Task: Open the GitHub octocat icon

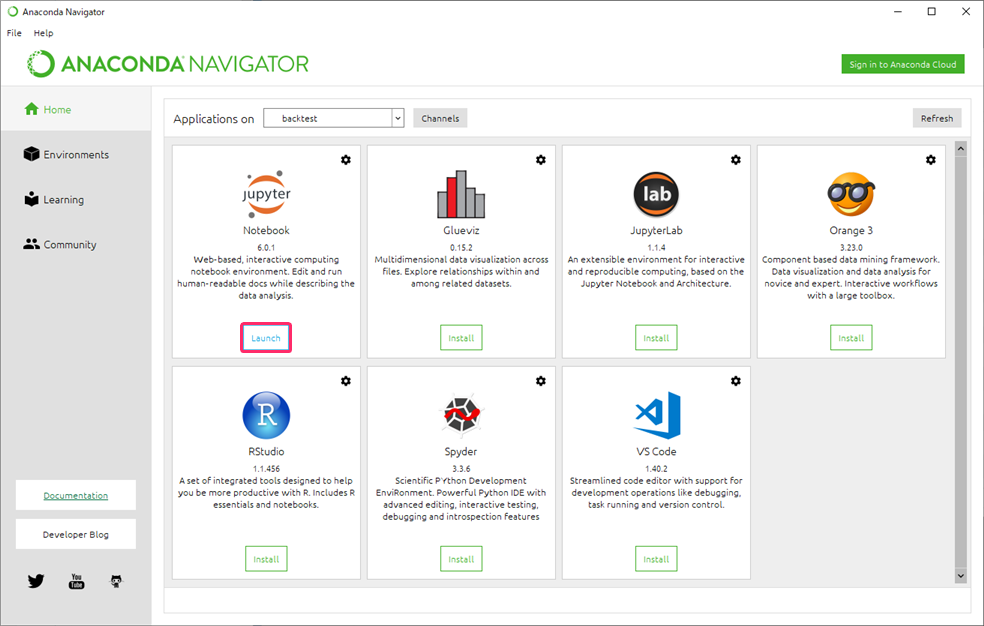Action: point(116,581)
